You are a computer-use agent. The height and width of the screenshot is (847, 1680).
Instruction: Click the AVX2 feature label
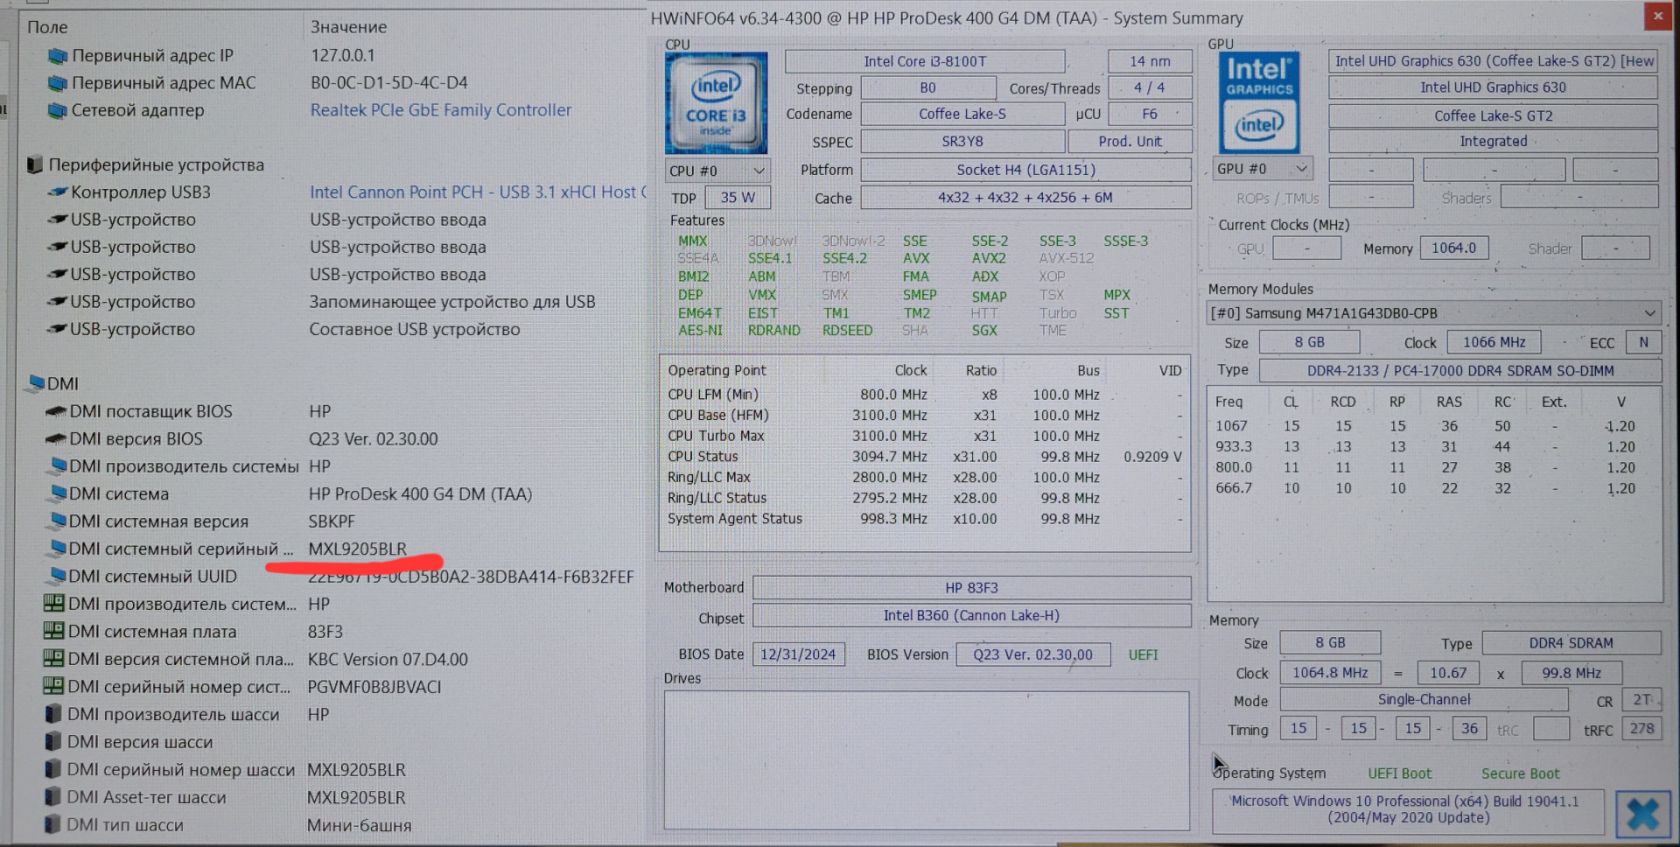pos(989,258)
